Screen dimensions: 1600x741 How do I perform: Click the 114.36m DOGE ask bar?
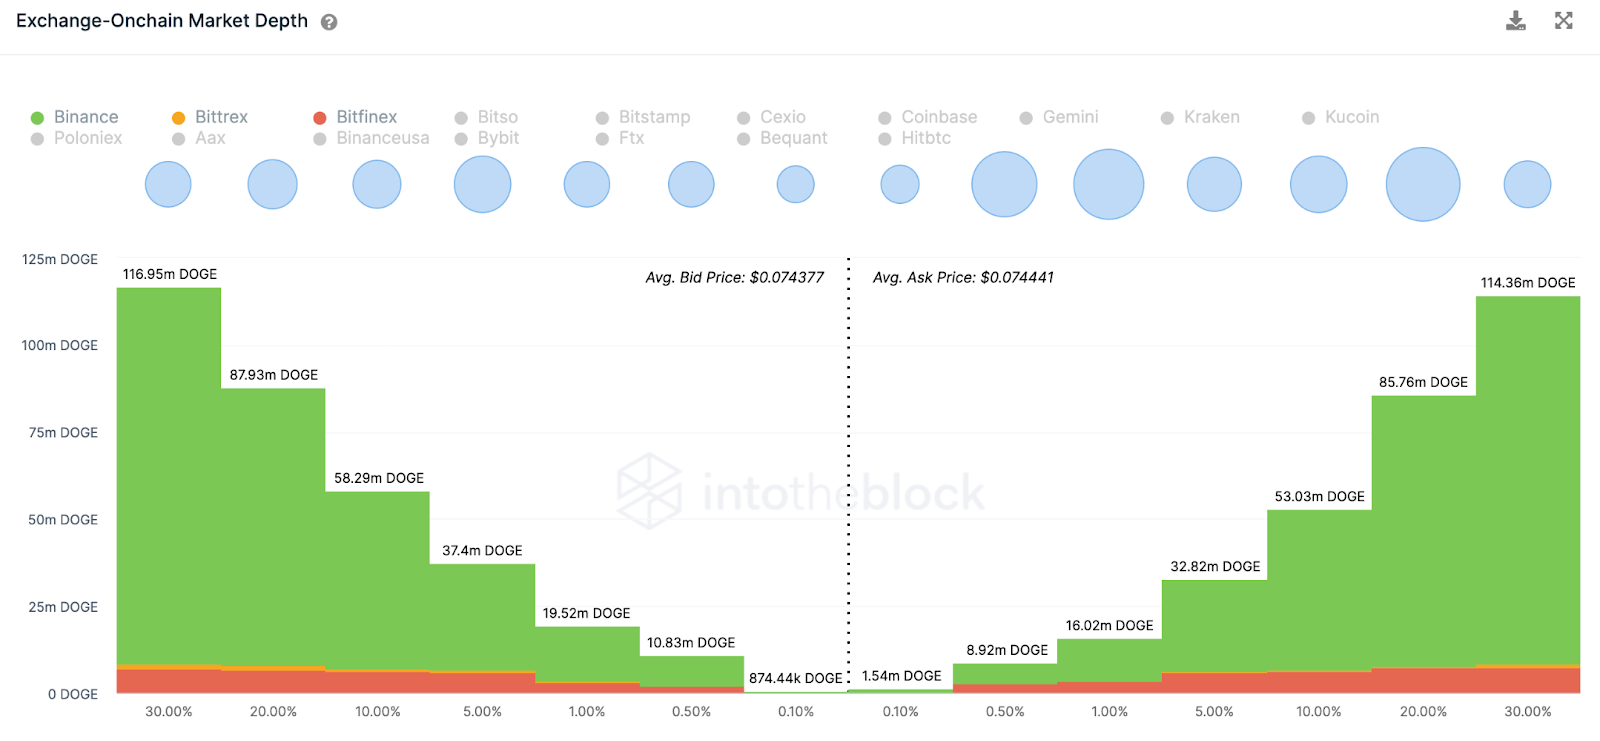tap(1528, 480)
